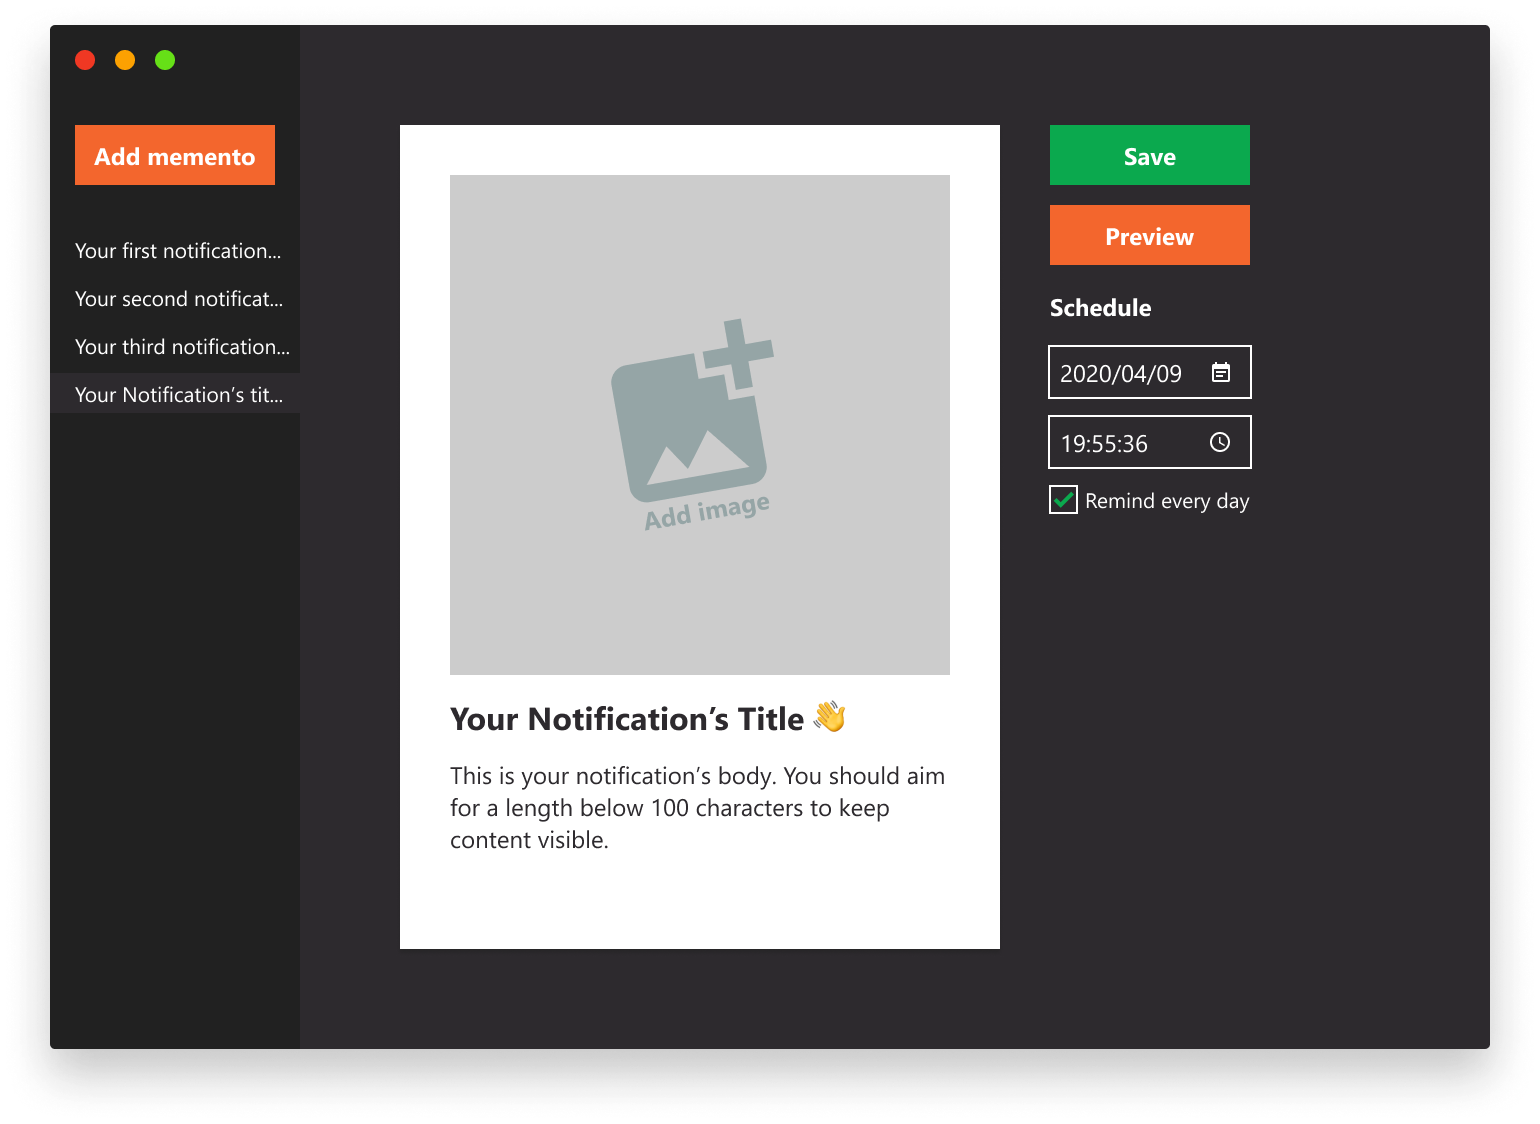Edit the notification body text
The width and height of the screenshot is (1540, 1124).
pos(698,808)
